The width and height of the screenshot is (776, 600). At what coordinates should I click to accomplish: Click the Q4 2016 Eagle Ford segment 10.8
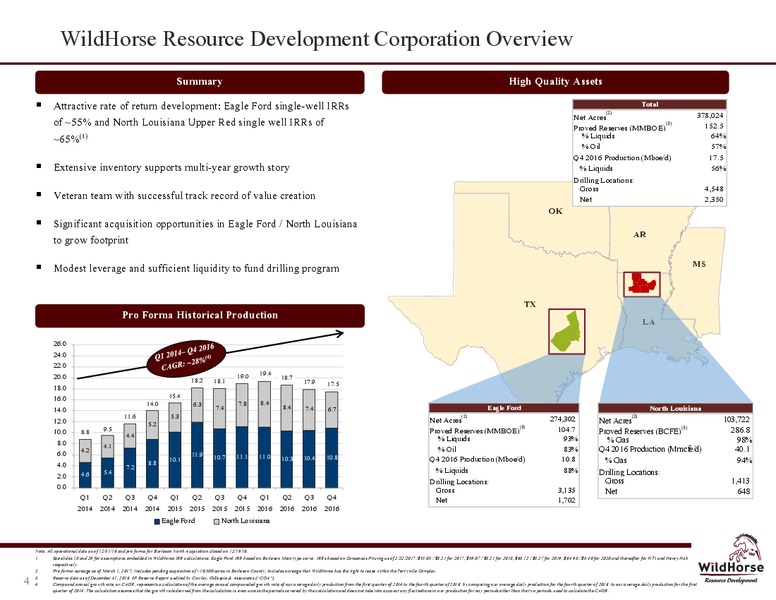(x=332, y=458)
